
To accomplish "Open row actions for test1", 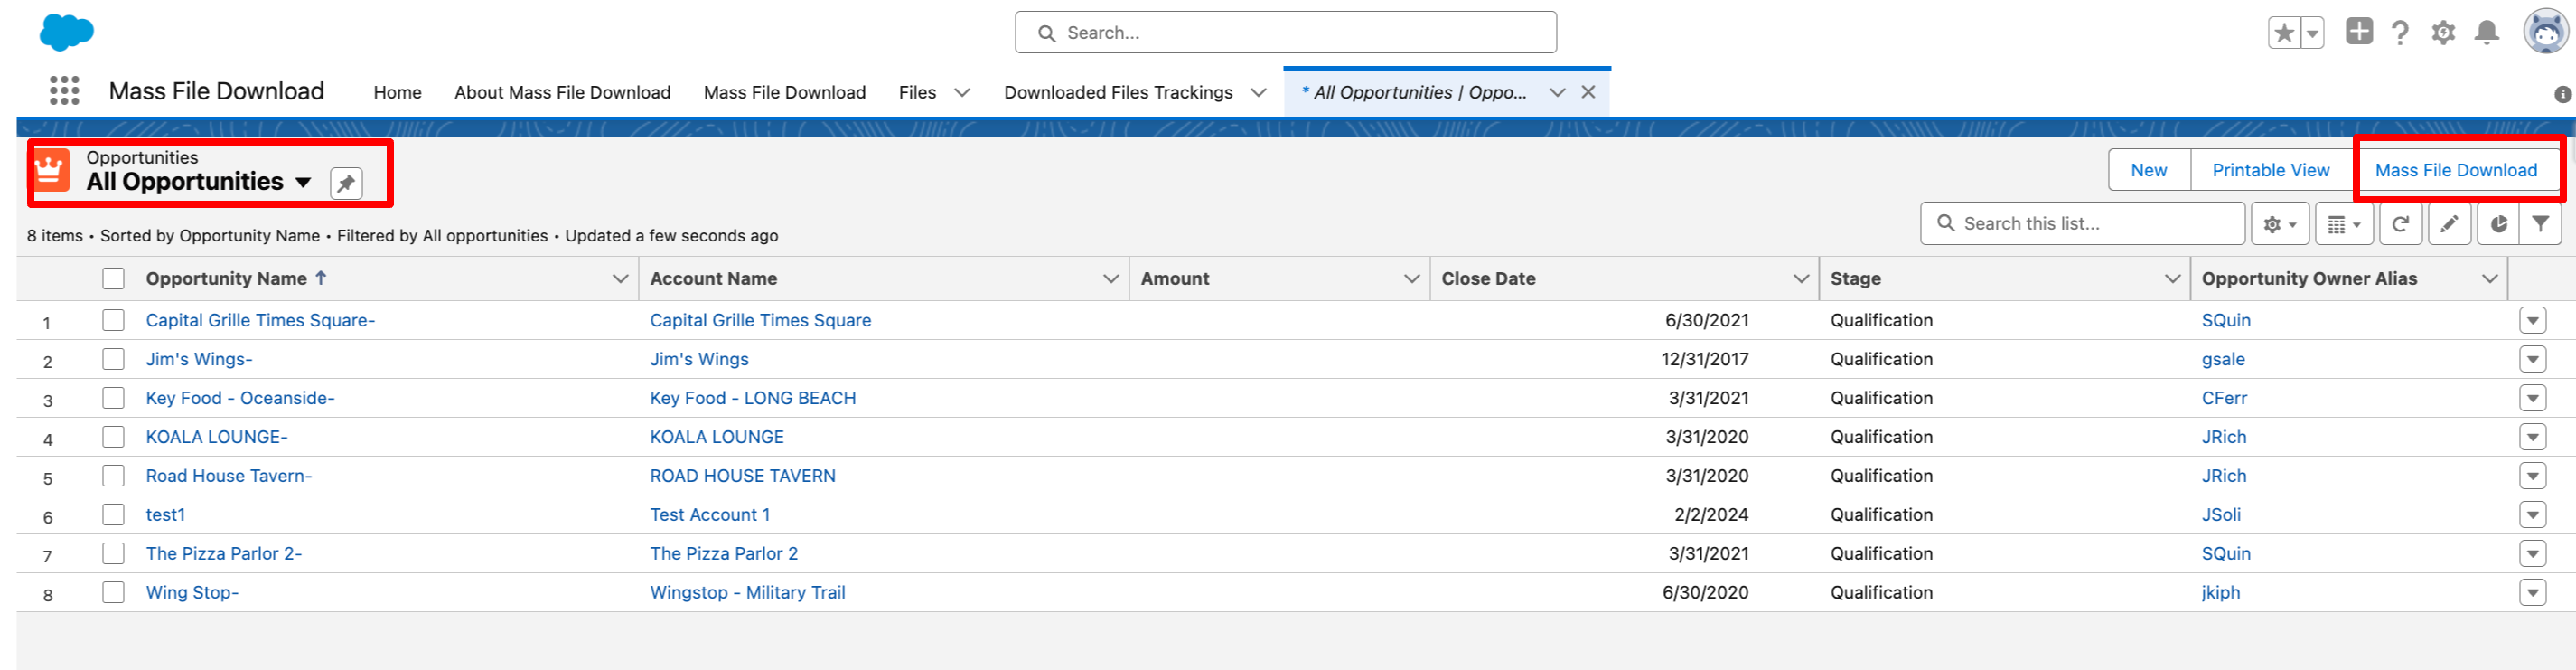I will point(2532,516).
